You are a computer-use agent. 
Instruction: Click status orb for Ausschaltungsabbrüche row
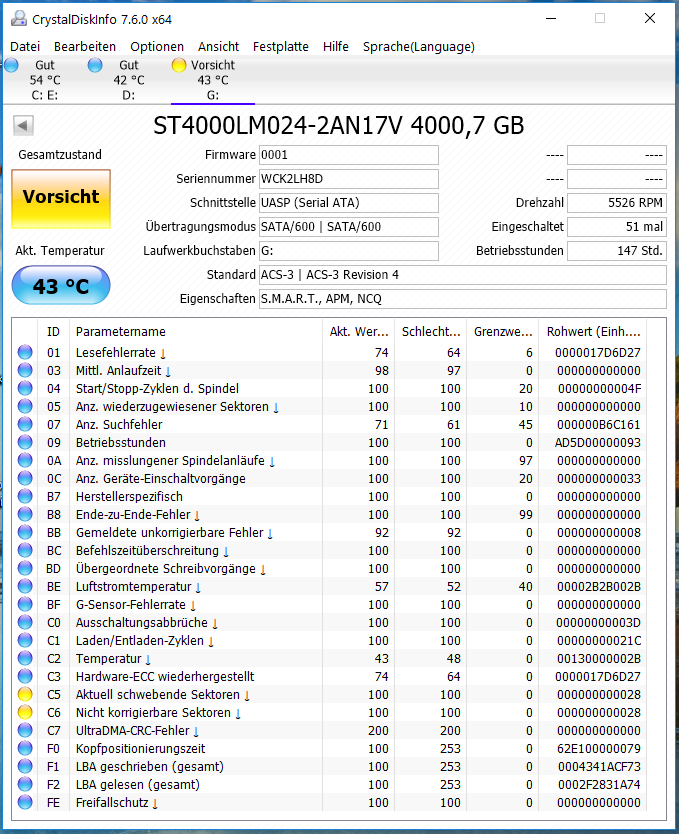tap(25, 622)
